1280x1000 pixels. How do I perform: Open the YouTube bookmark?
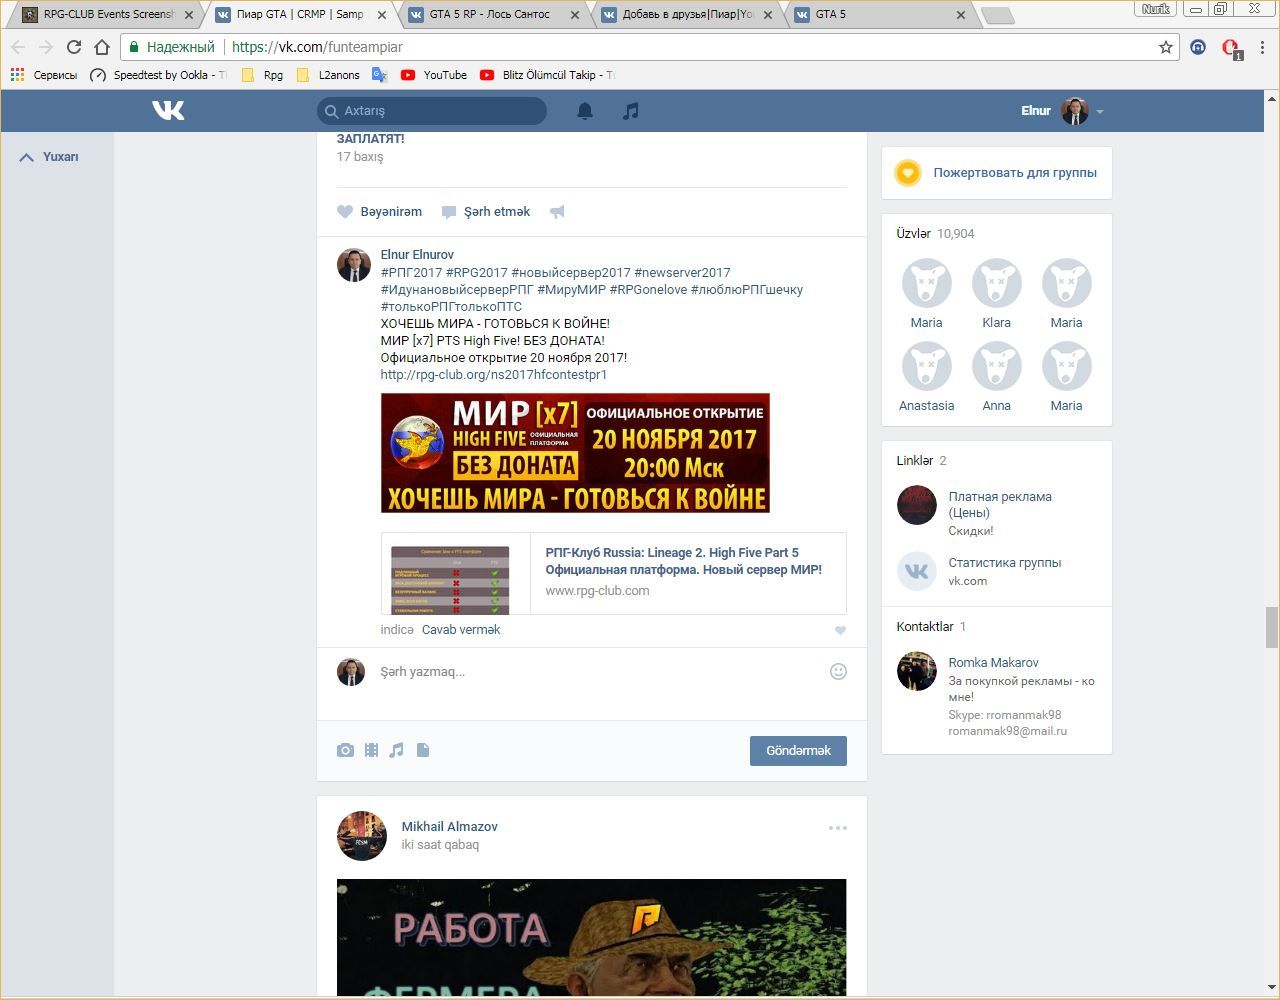(434, 75)
